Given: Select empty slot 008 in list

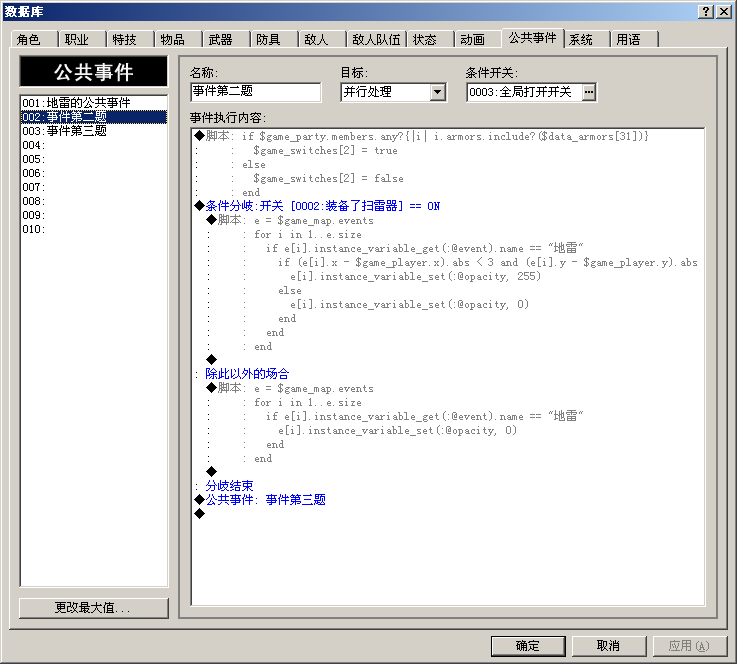Looking at the screenshot, I should click(94, 201).
